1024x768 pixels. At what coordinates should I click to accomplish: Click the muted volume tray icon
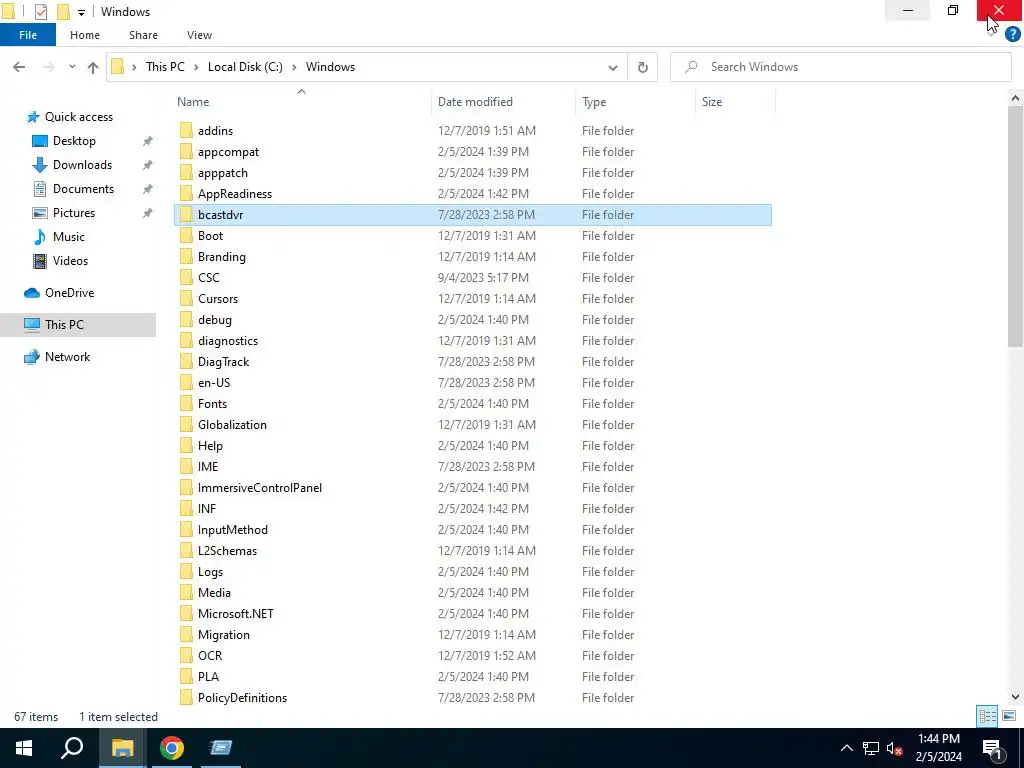point(895,748)
